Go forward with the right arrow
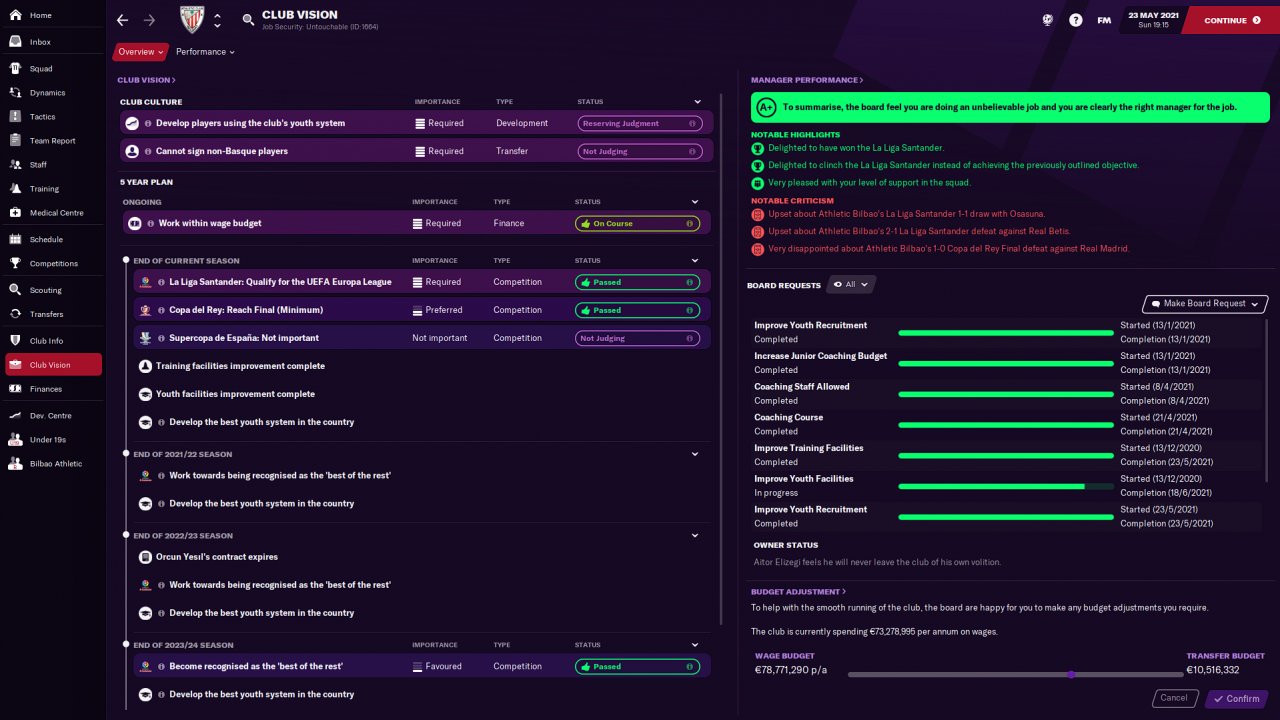Screen dimensions: 1280x720 click(x=149, y=20)
